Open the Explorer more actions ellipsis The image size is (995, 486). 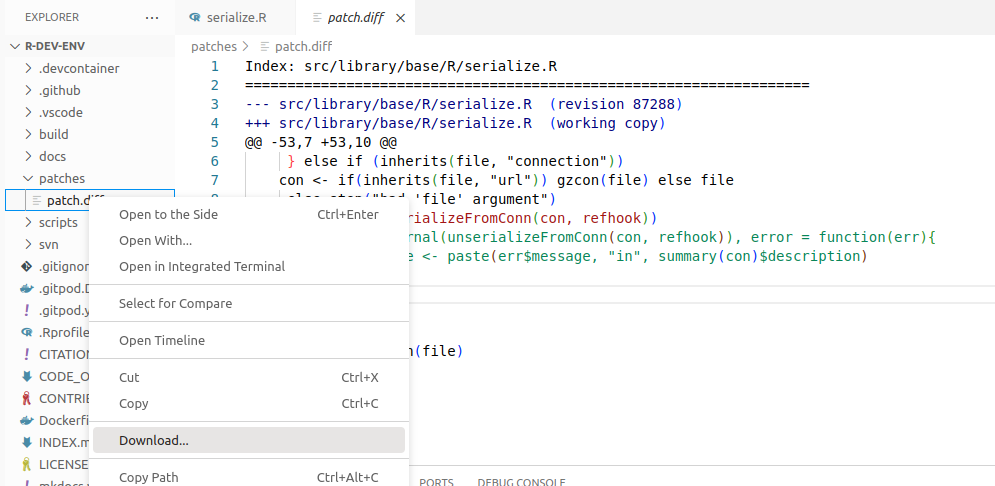(x=152, y=18)
